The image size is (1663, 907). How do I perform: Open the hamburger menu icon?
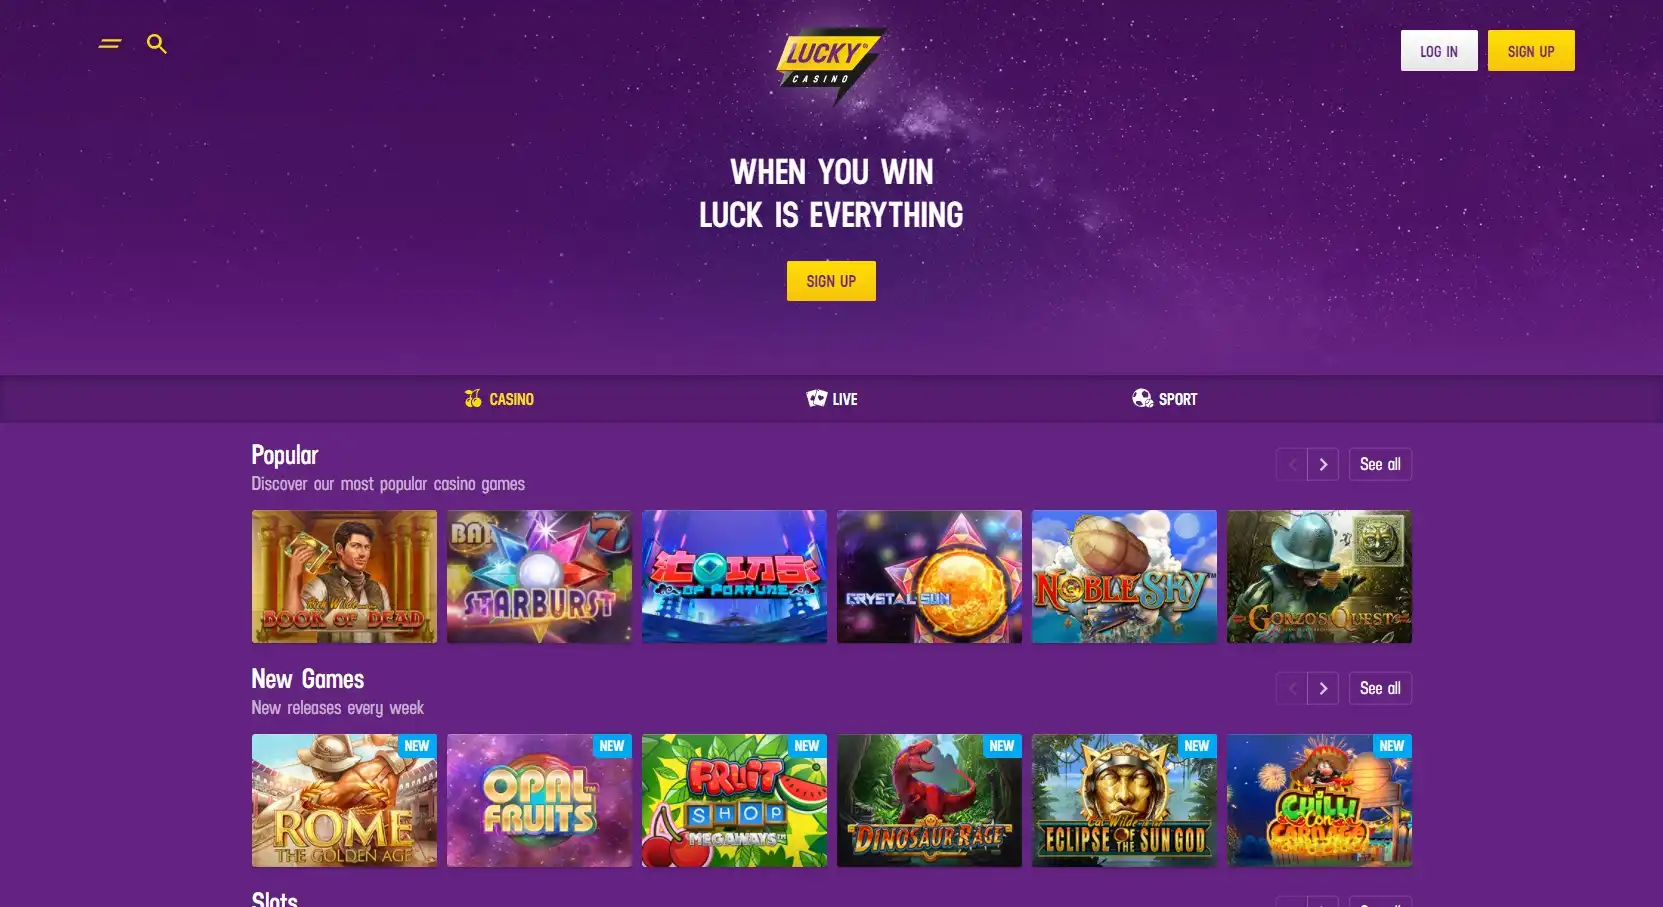(x=110, y=44)
